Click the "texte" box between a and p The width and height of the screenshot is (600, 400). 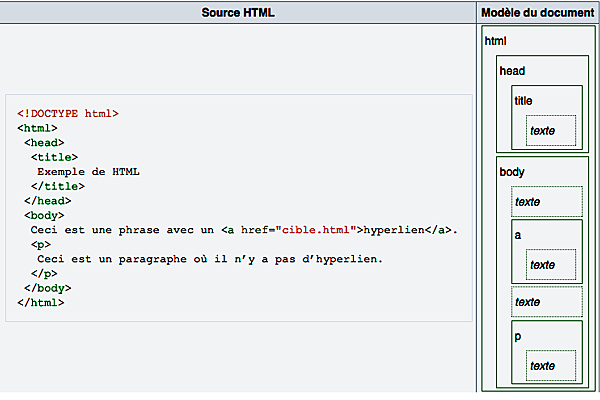pos(547,302)
